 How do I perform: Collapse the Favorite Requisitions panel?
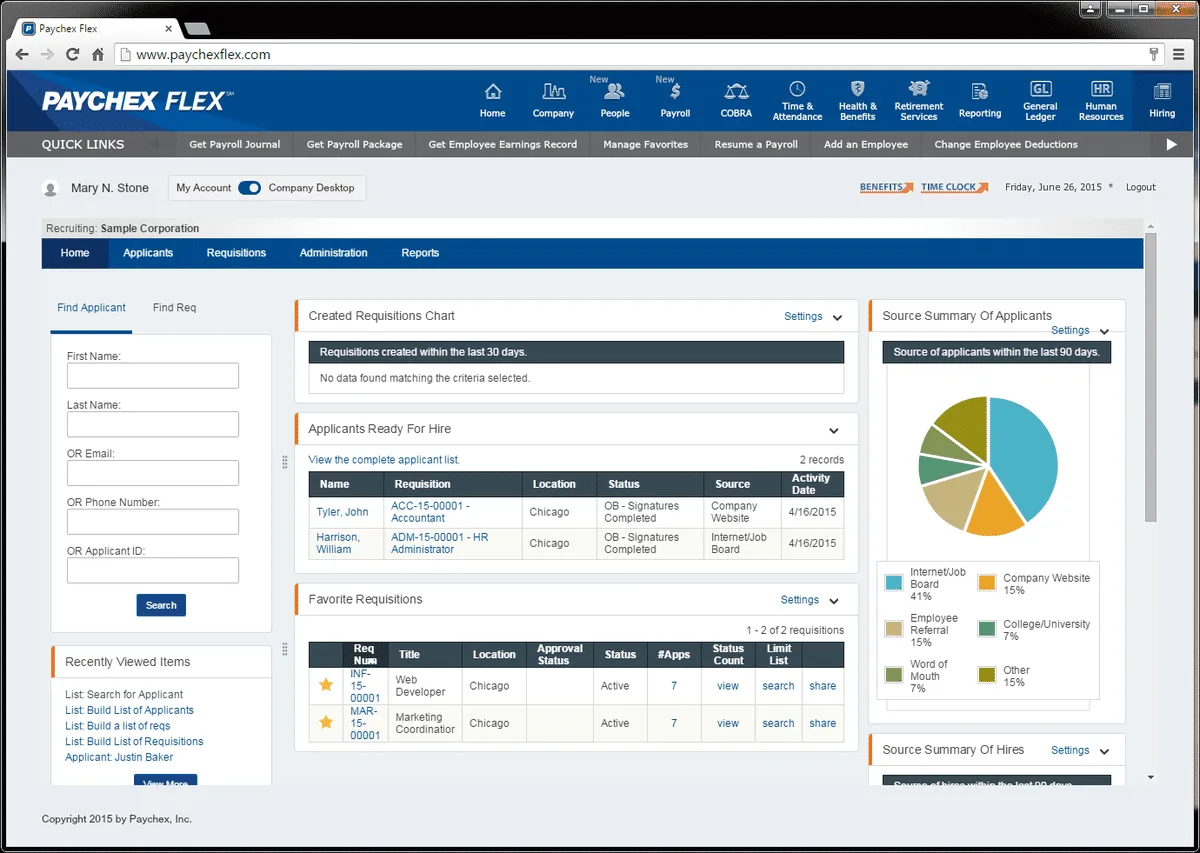point(834,602)
